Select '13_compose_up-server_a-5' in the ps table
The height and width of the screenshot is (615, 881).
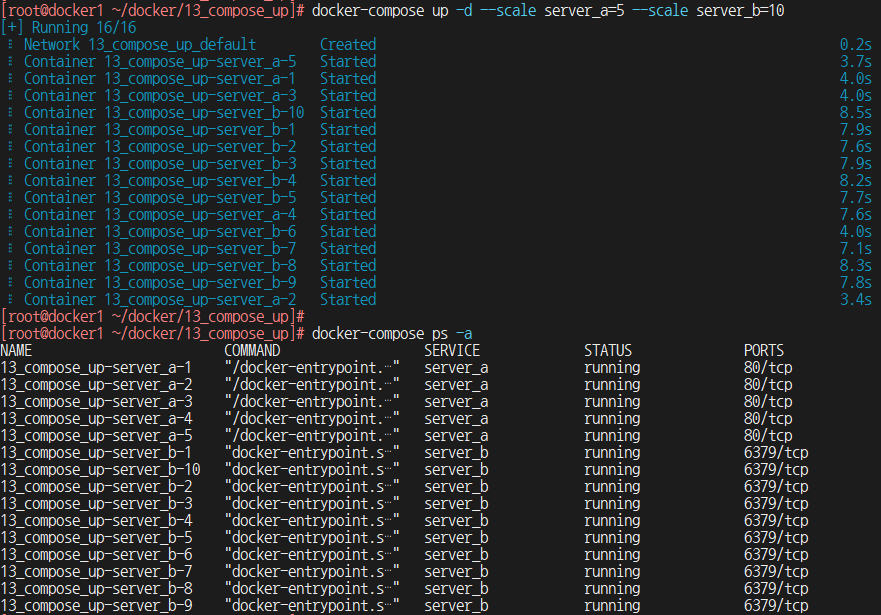coord(96,435)
